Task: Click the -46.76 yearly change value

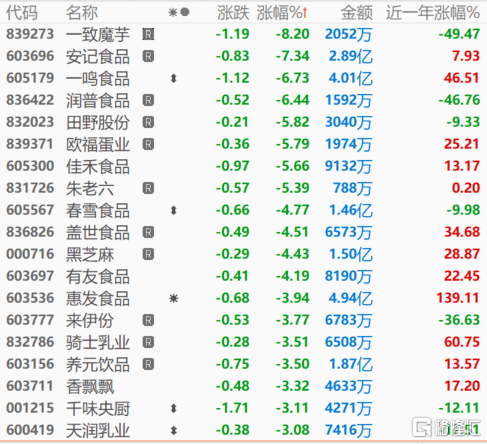Action: 459,100
